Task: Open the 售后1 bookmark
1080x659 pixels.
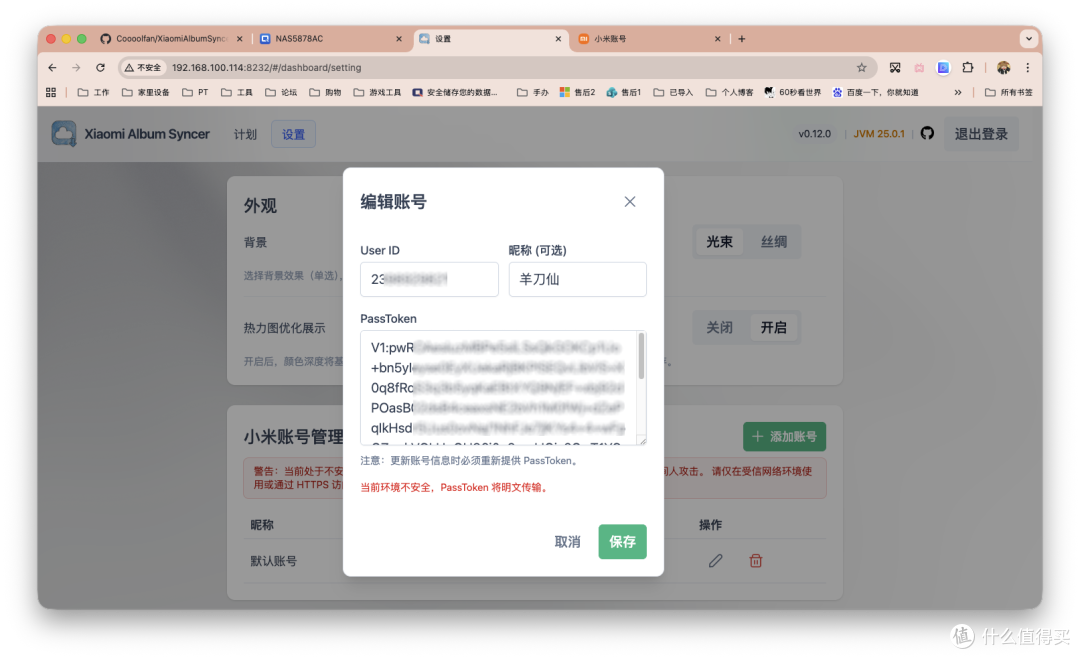Action: pyautogui.click(x=624, y=92)
